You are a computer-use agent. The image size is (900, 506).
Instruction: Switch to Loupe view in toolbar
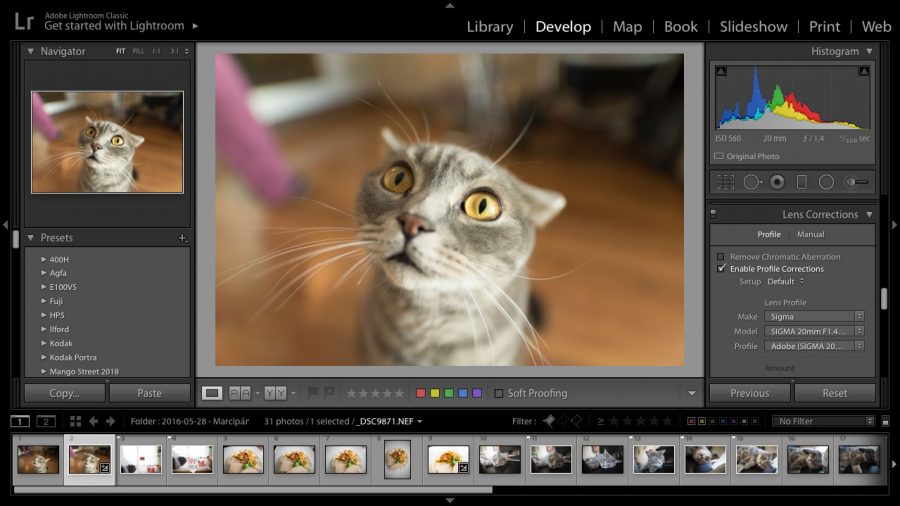tap(212, 393)
